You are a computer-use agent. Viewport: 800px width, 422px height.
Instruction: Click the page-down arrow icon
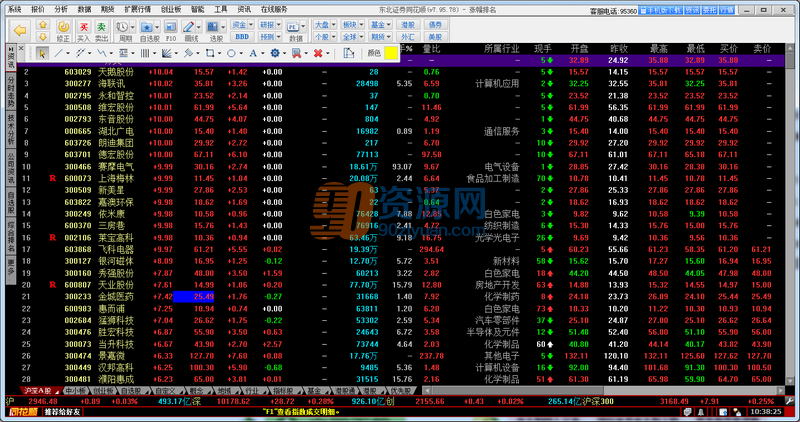click(x=43, y=36)
